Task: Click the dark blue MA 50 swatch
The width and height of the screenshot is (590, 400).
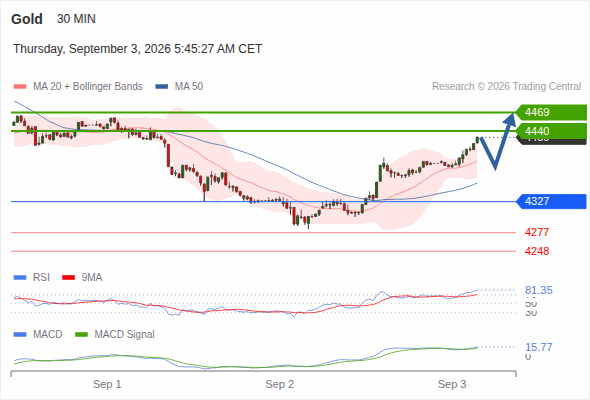Action: [x=162, y=87]
